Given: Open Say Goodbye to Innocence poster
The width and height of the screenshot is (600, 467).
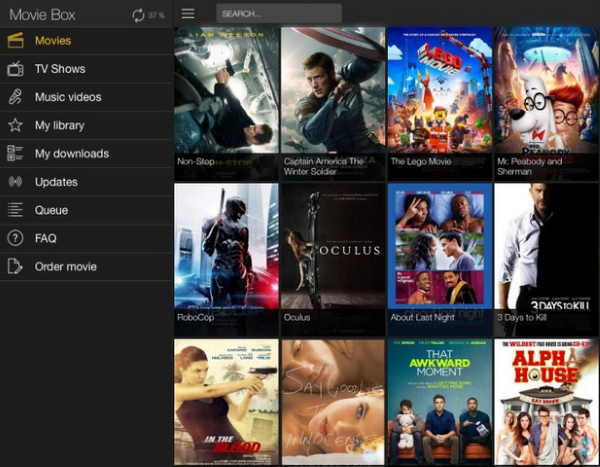Looking at the screenshot, I should click(333, 402).
